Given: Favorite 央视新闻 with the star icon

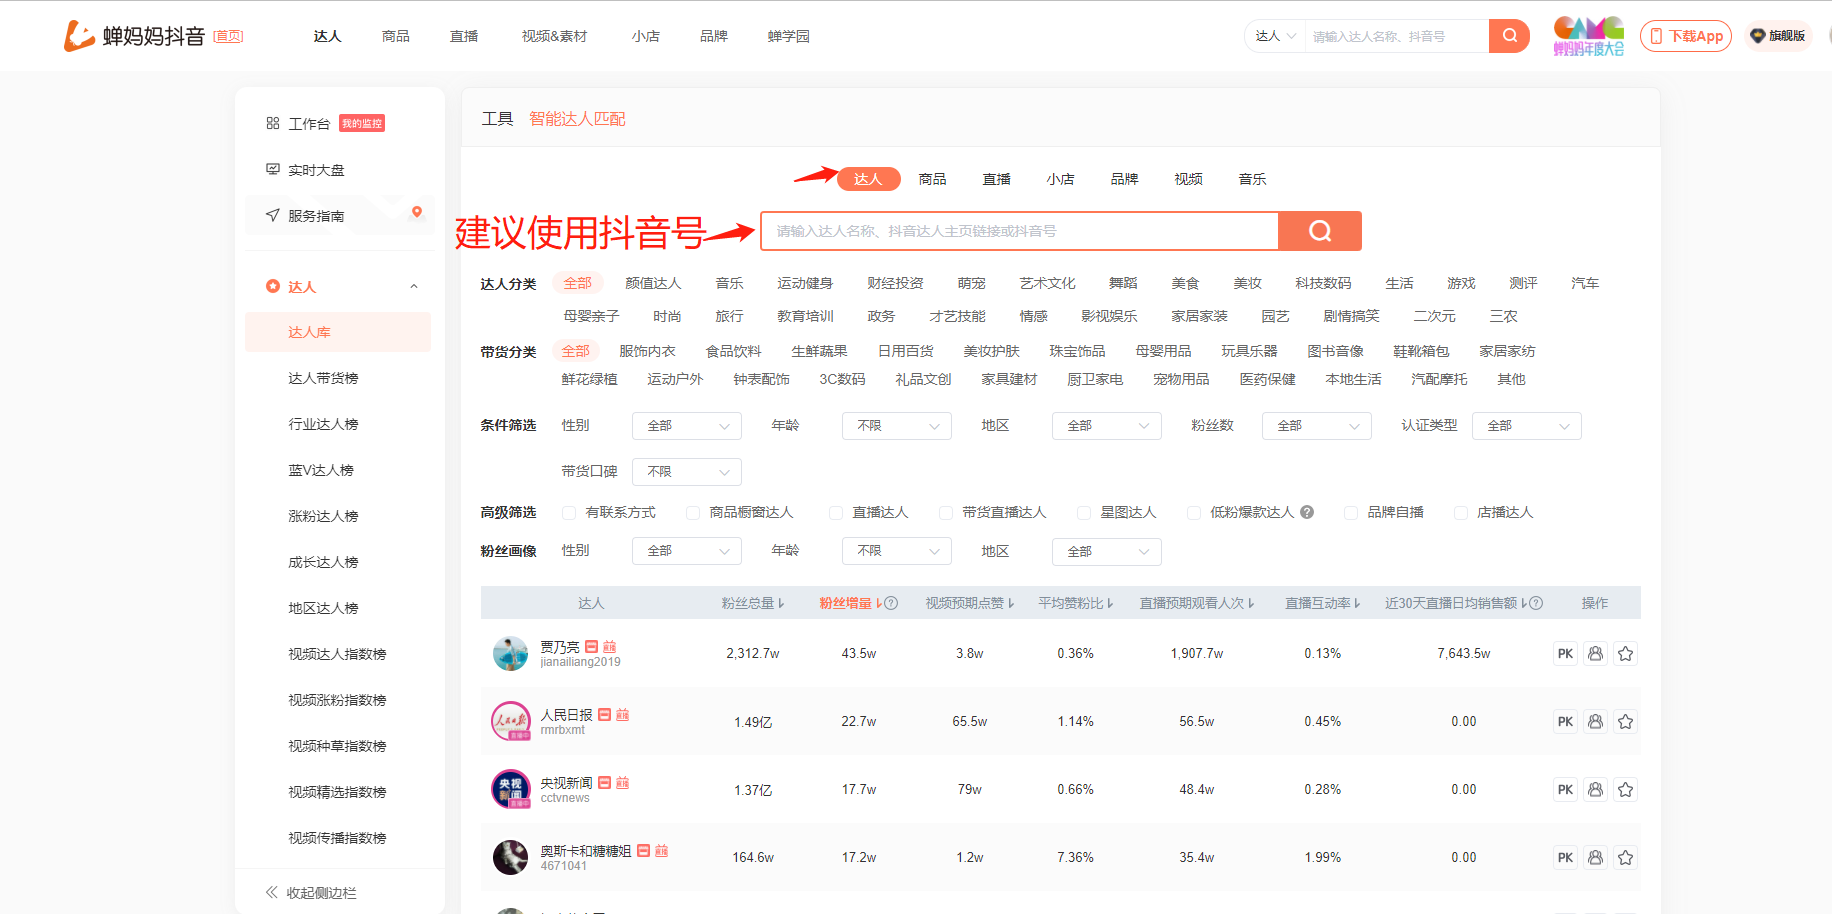Looking at the screenshot, I should [x=1625, y=789].
